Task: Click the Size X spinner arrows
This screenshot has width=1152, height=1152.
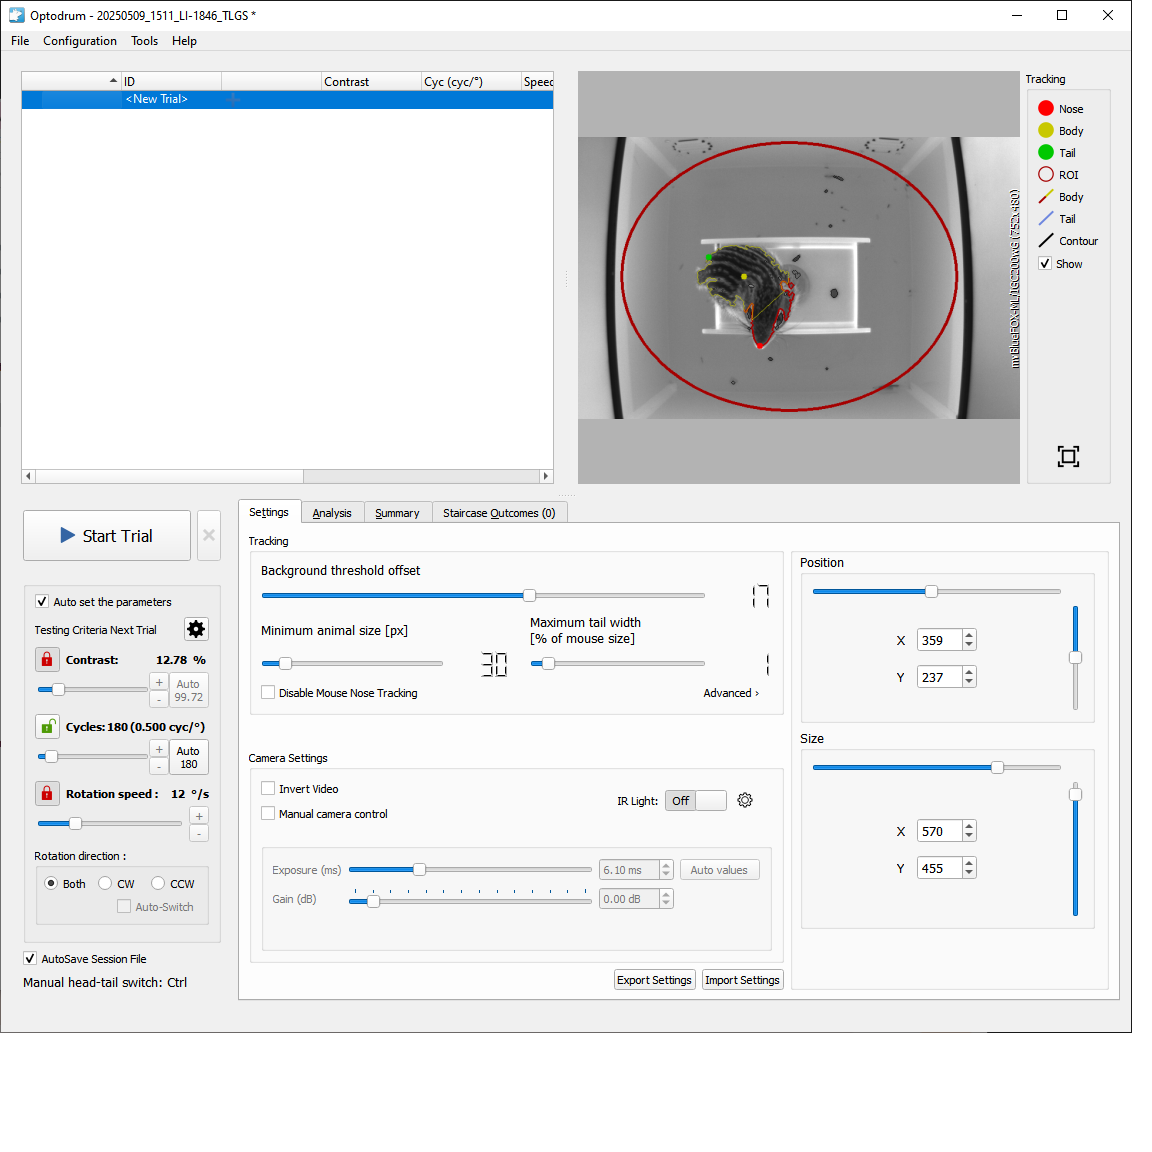Action: tap(969, 830)
